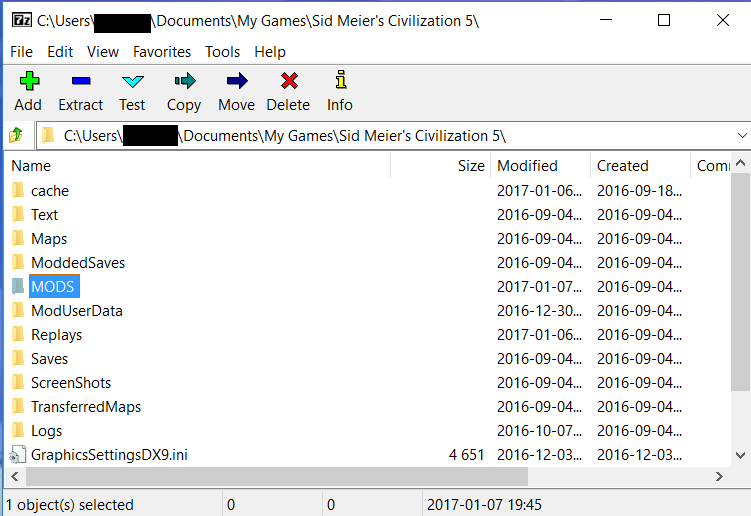Open the Help menu

pos(270,52)
